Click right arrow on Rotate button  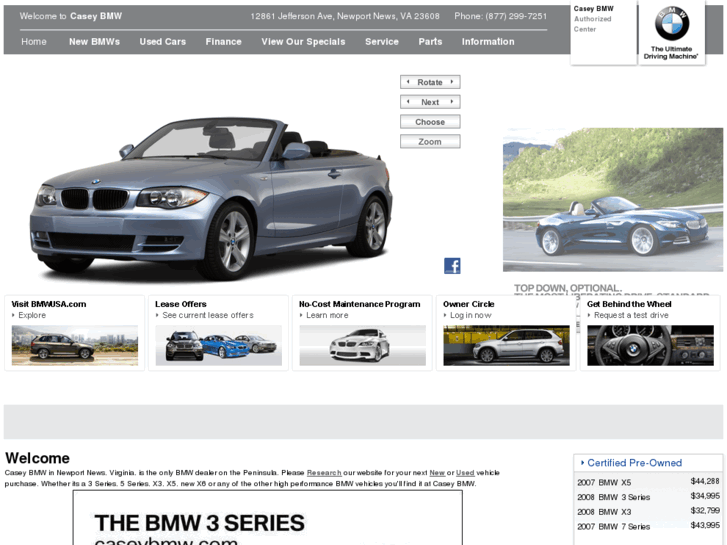[452, 82]
